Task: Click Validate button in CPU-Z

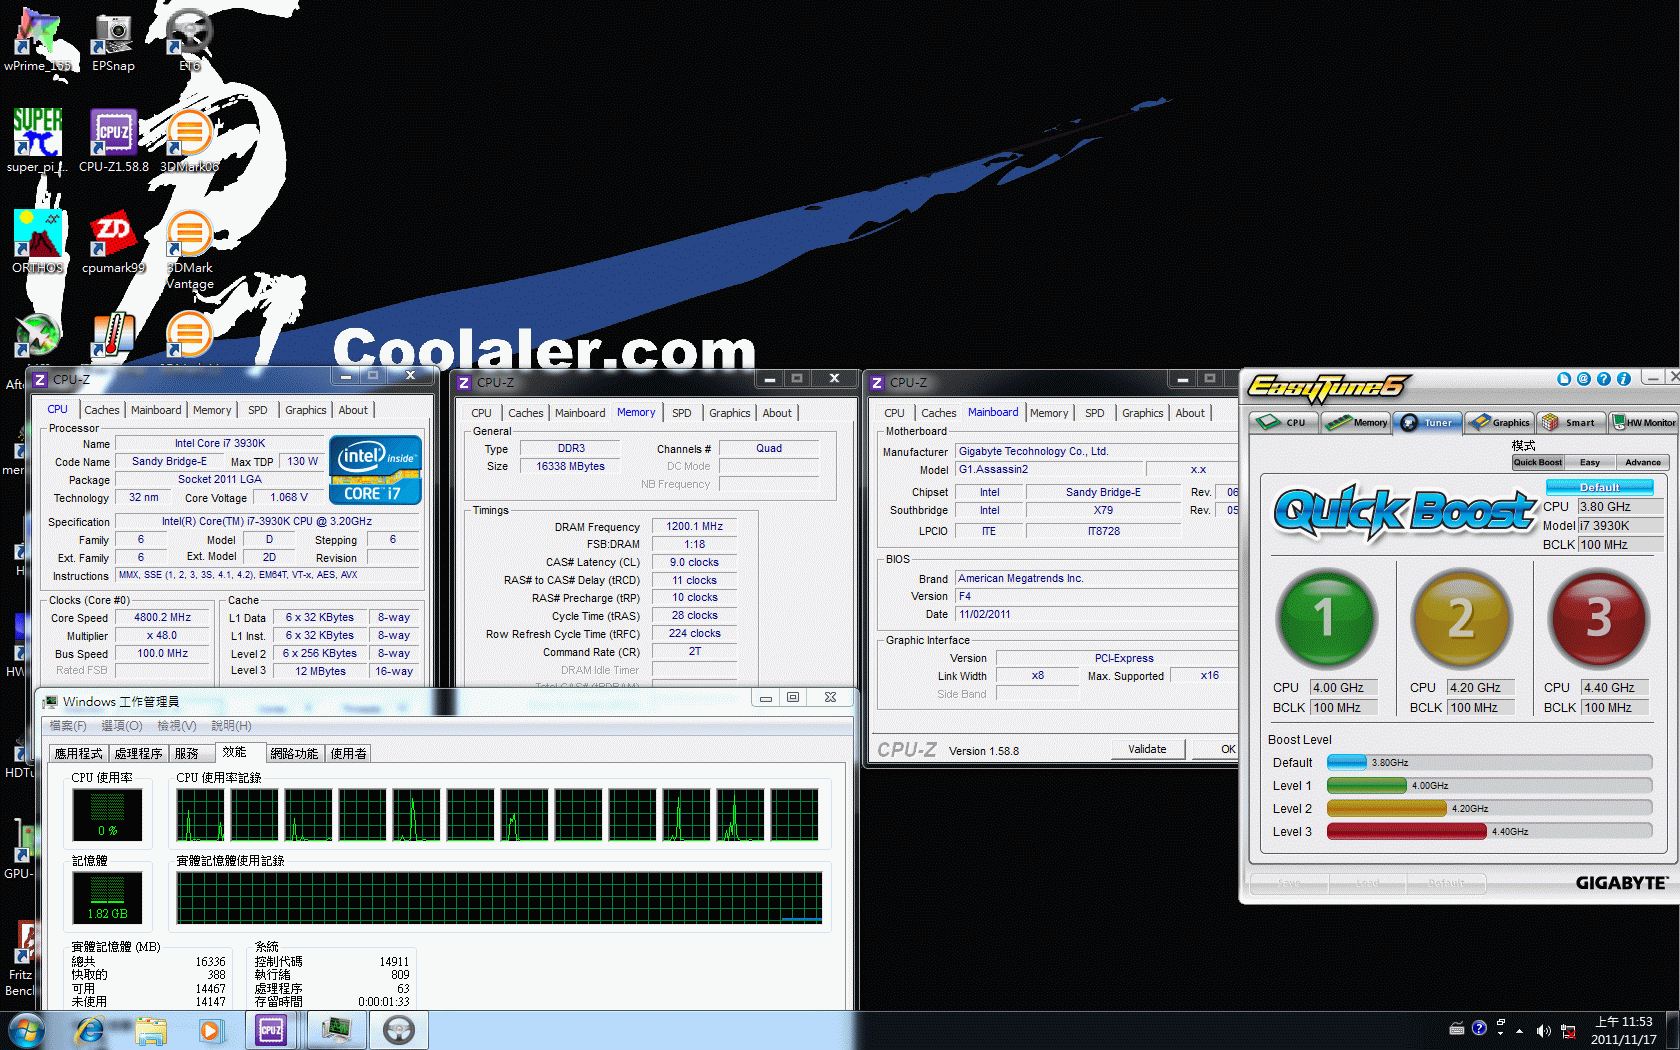Action: click(x=1147, y=749)
